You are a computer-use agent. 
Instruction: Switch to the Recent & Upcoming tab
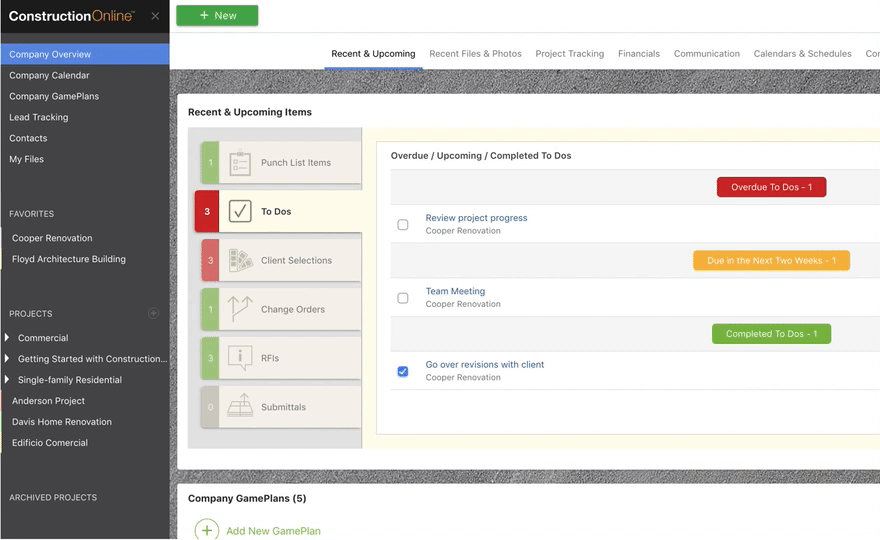(373, 54)
